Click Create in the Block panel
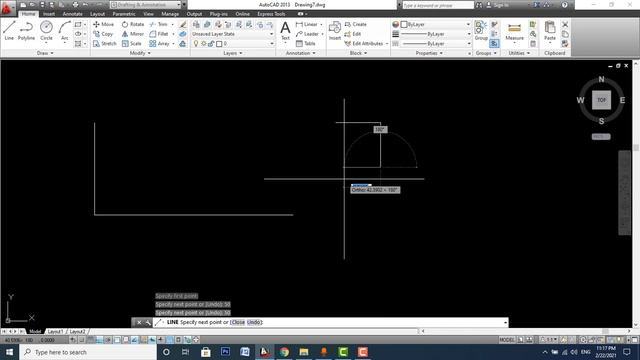The image size is (640, 360). pos(356,24)
